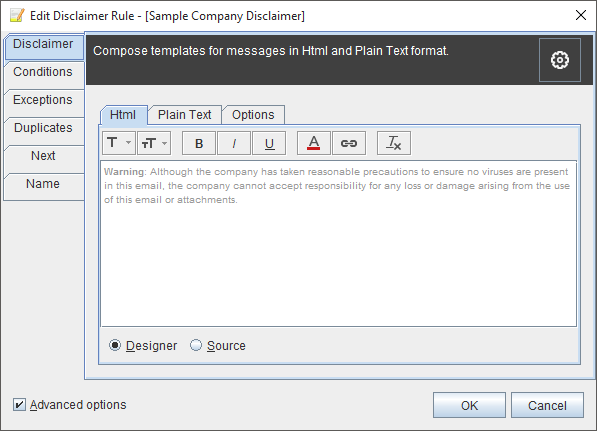This screenshot has height=431, width=597.
Task: Click inside the disclaimer text editor area
Action: coord(338,244)
